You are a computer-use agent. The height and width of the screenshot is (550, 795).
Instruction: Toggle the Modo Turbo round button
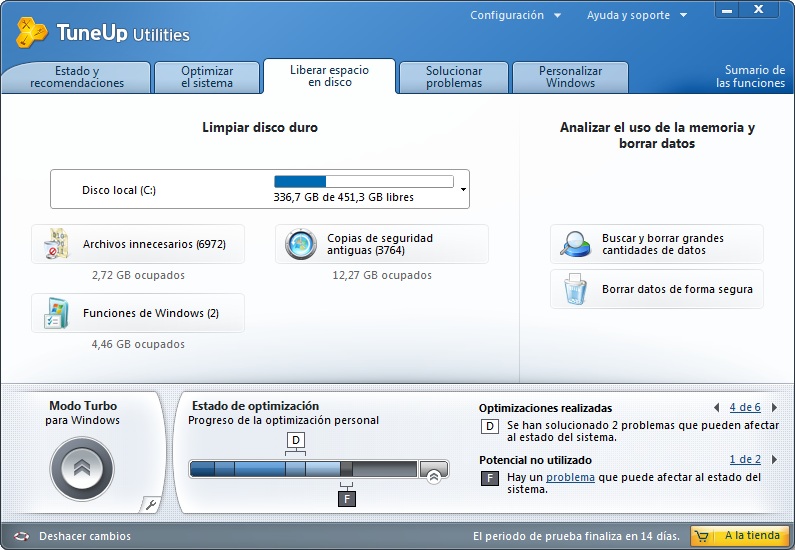pos(82,468)
